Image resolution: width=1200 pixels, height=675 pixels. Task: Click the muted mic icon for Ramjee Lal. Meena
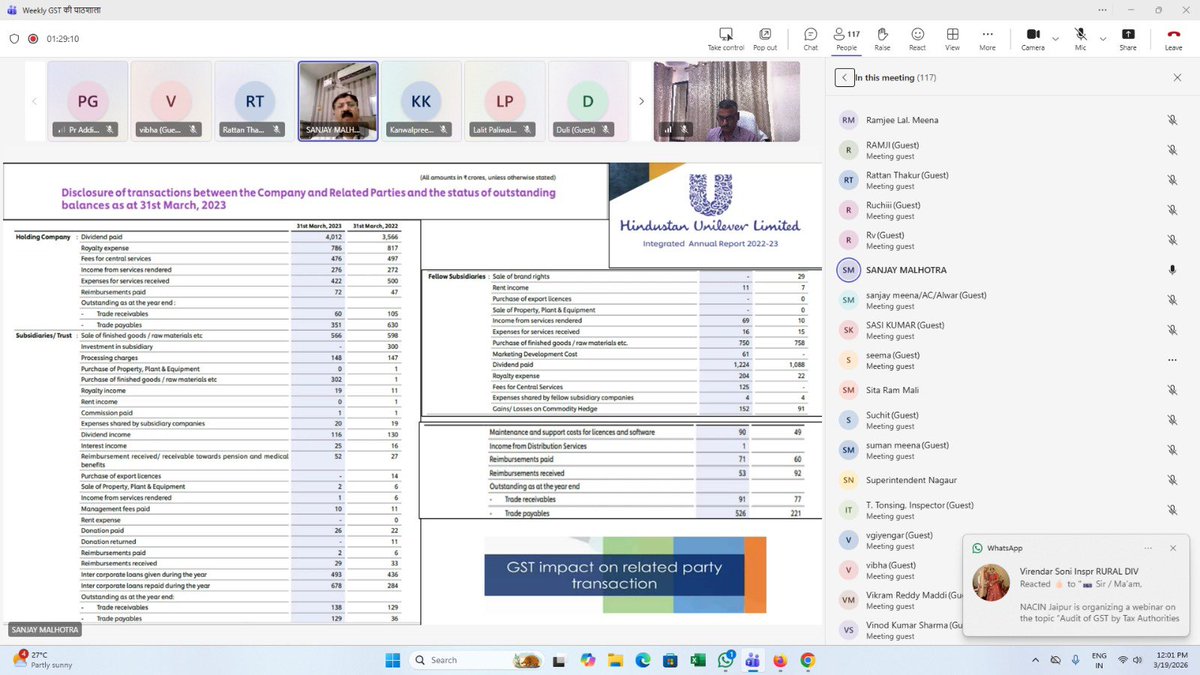coord(1172,120)
